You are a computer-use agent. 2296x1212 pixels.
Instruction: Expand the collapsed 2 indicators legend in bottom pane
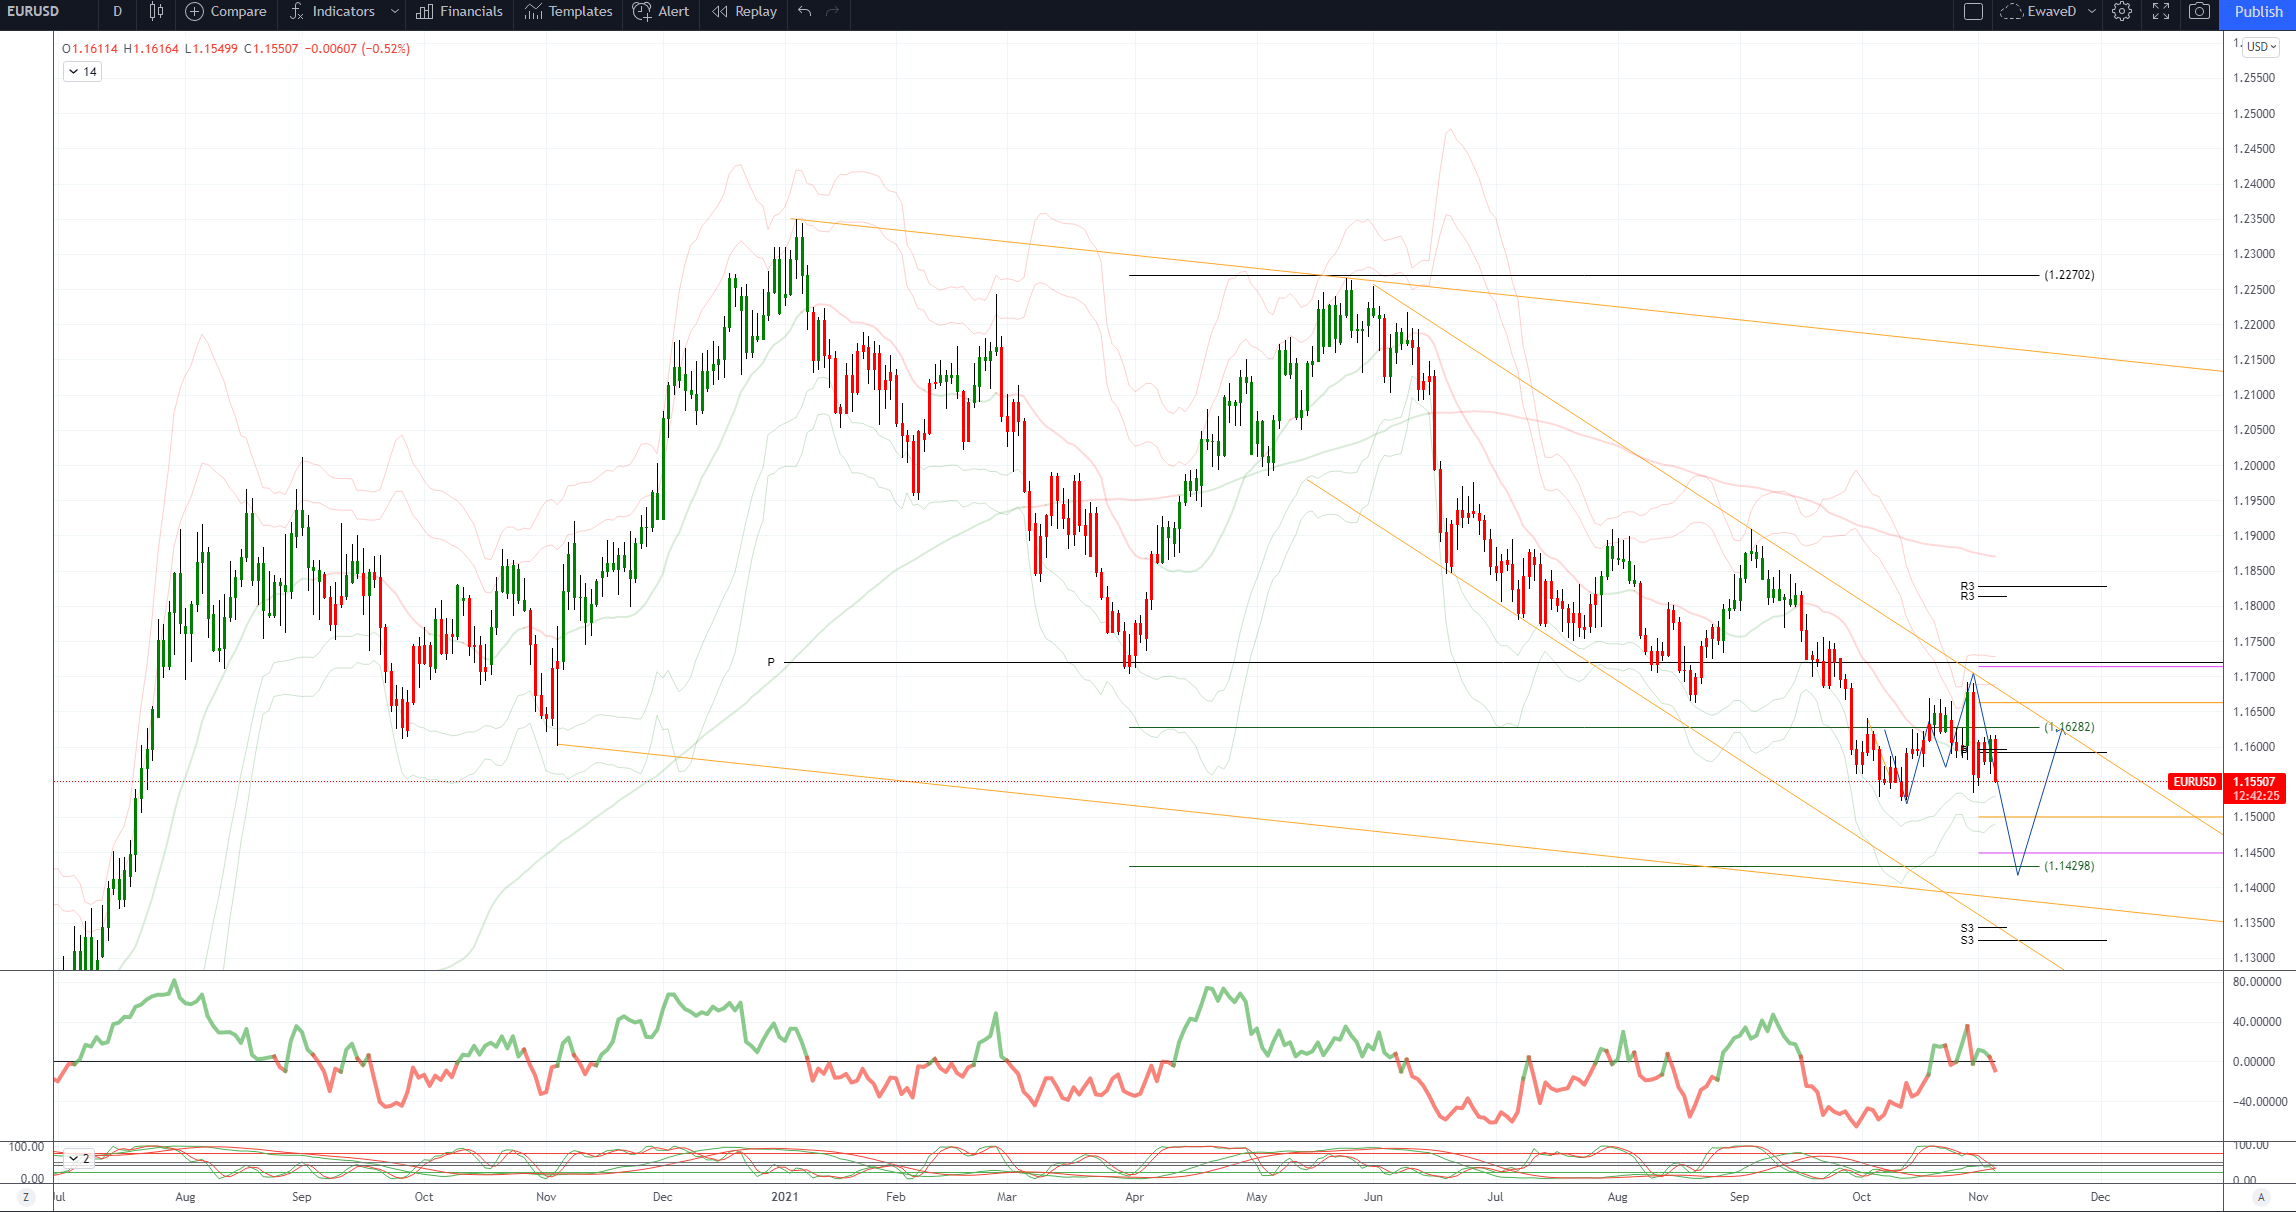(78, 1158)
